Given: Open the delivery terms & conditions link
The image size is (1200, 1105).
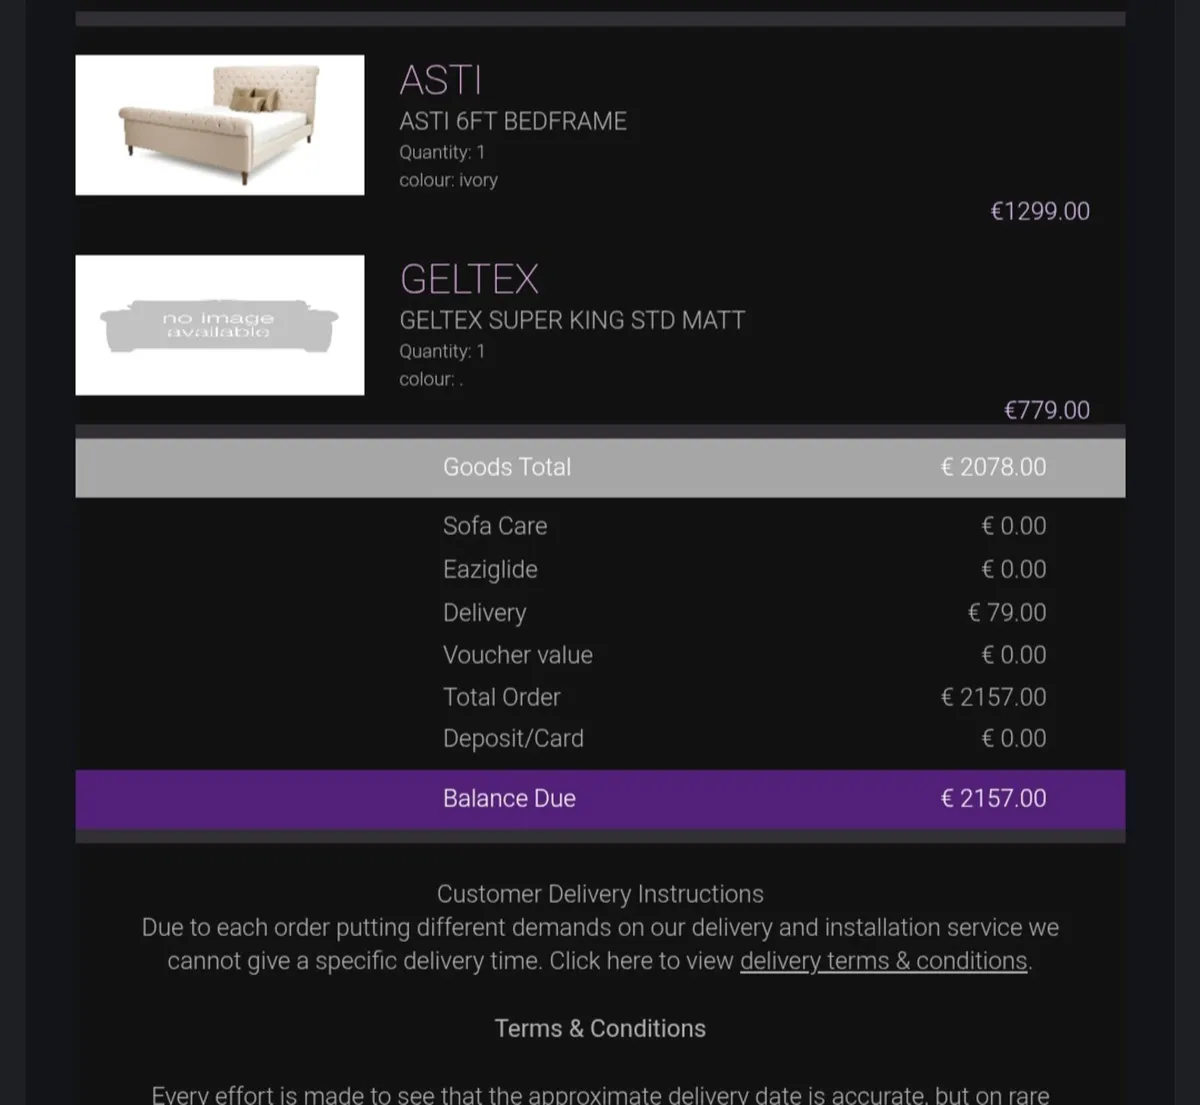Looking at the screenshot, I should [x=883, y=961].
